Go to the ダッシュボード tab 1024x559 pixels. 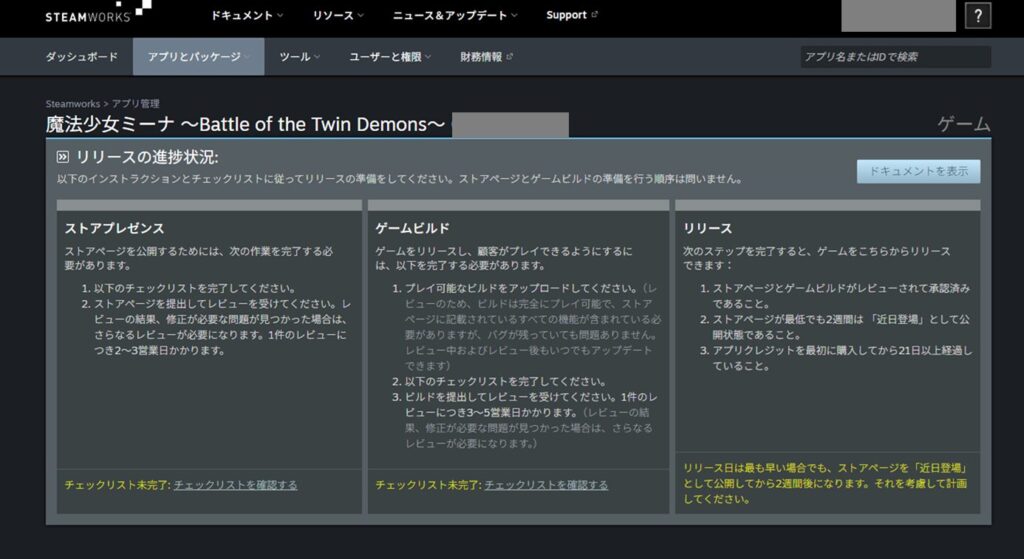[81, 57]
